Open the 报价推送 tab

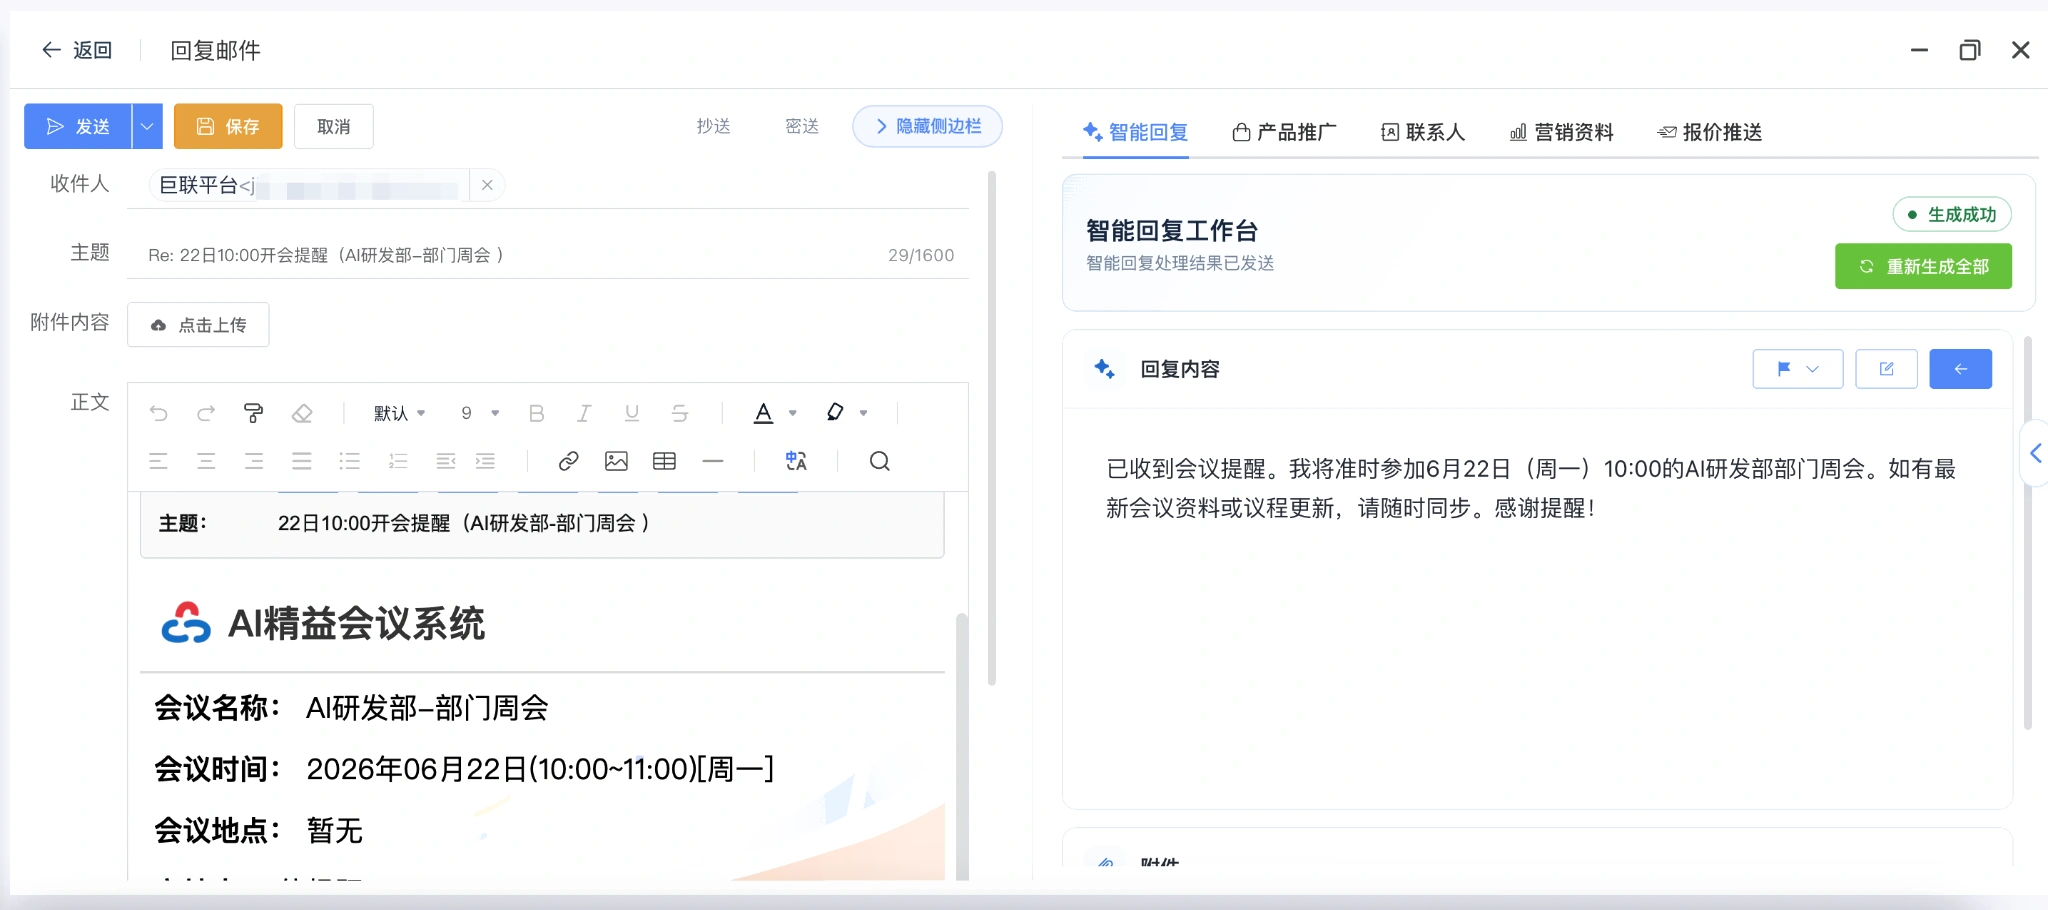[x=1710, y=132]
